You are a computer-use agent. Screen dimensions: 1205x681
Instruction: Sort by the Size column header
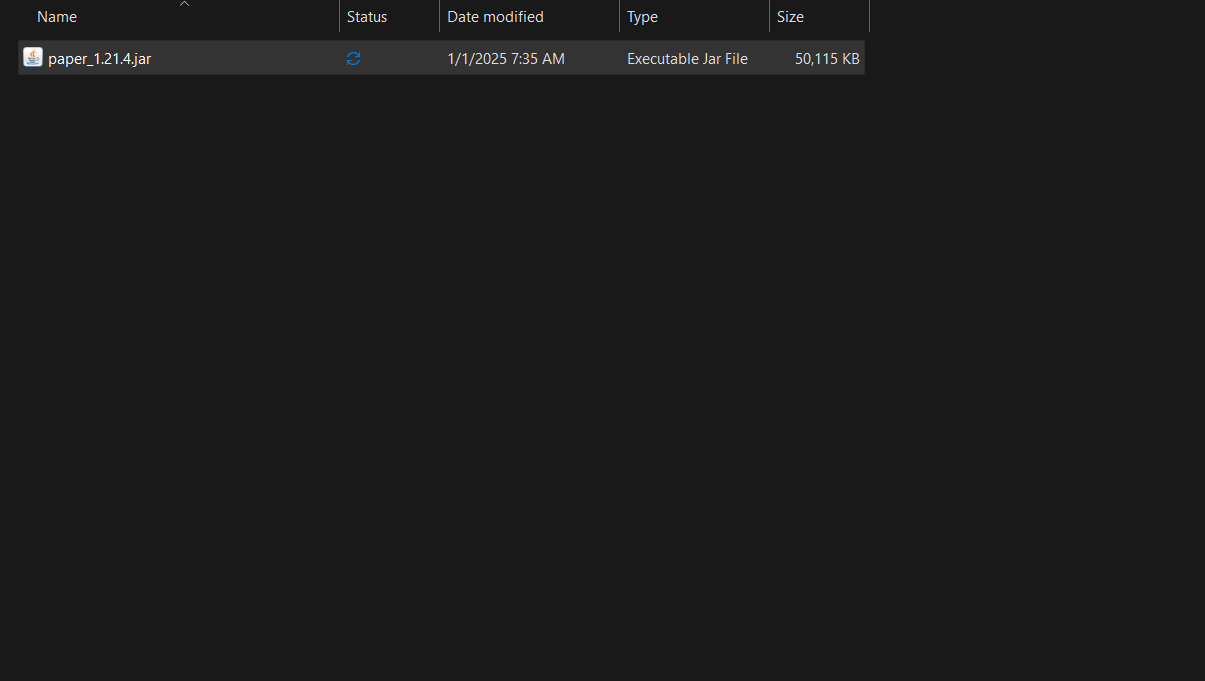point(790,17)
